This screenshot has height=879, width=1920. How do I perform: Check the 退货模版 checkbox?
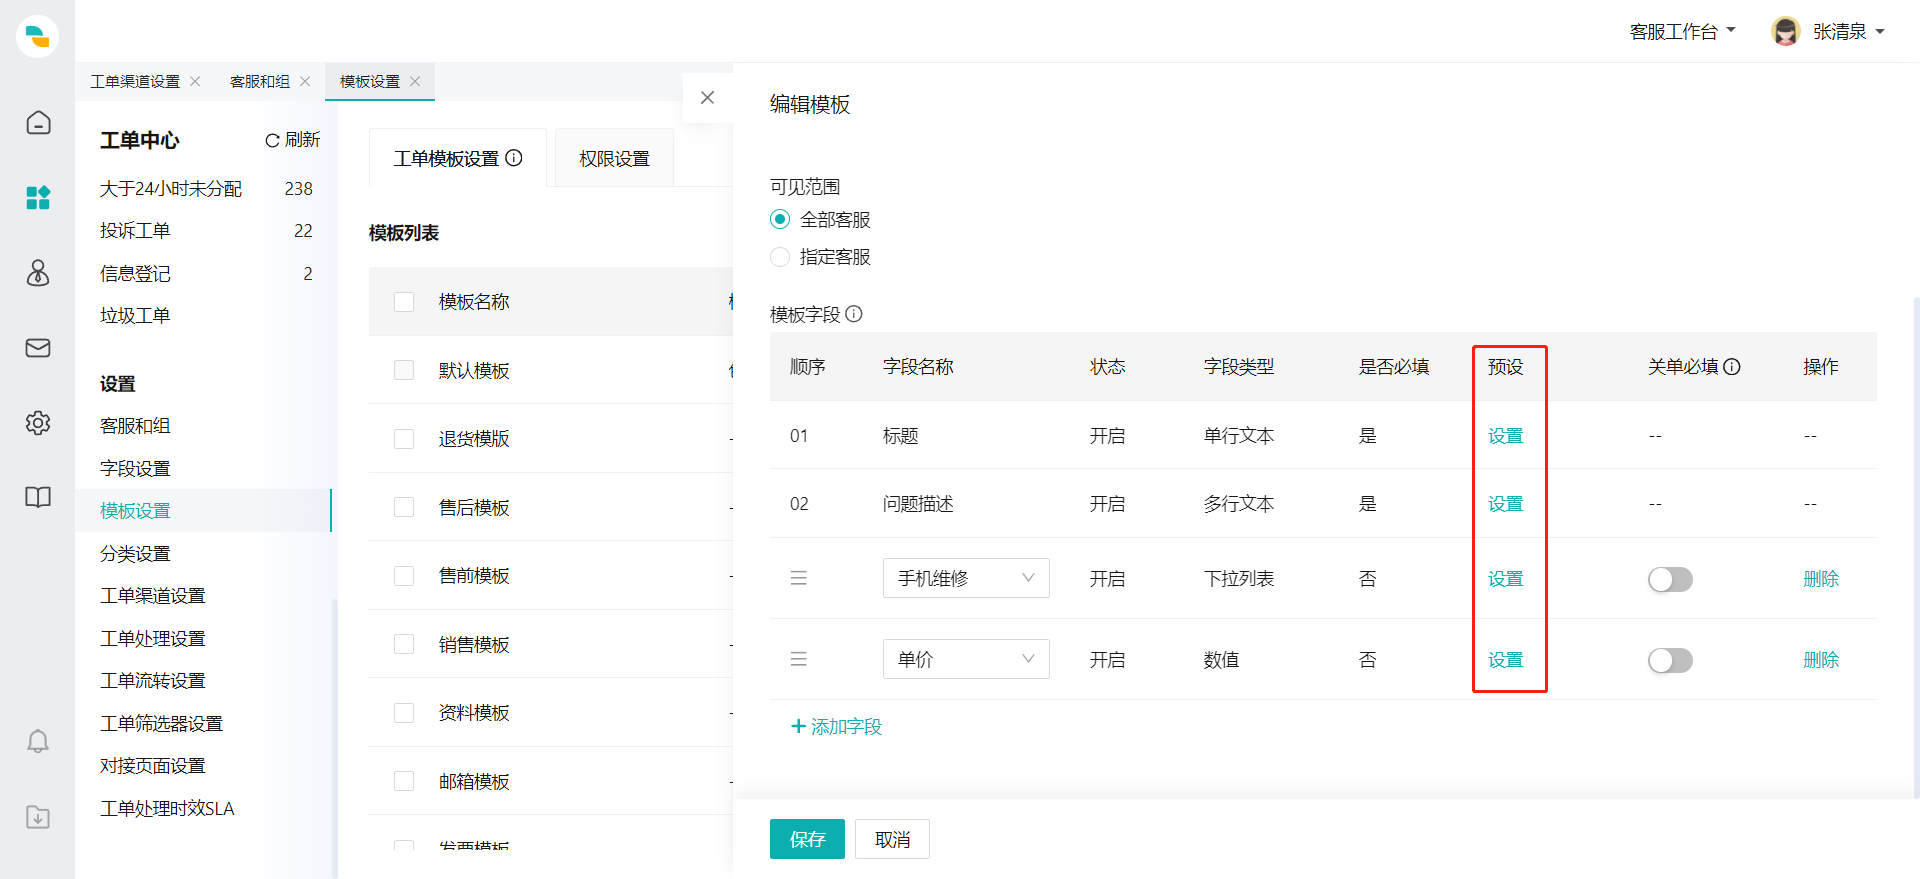pyautogui.click(x=404, y=439)
